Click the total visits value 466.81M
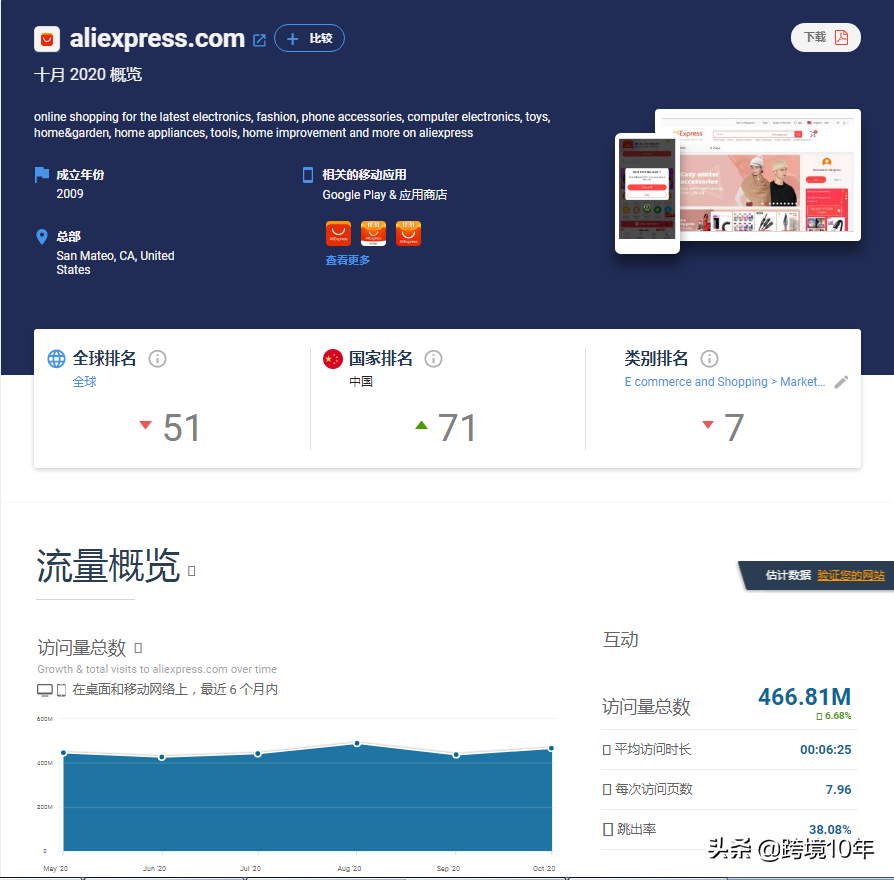Viewport: 894px width, 880px height. [x=804, y=697]
